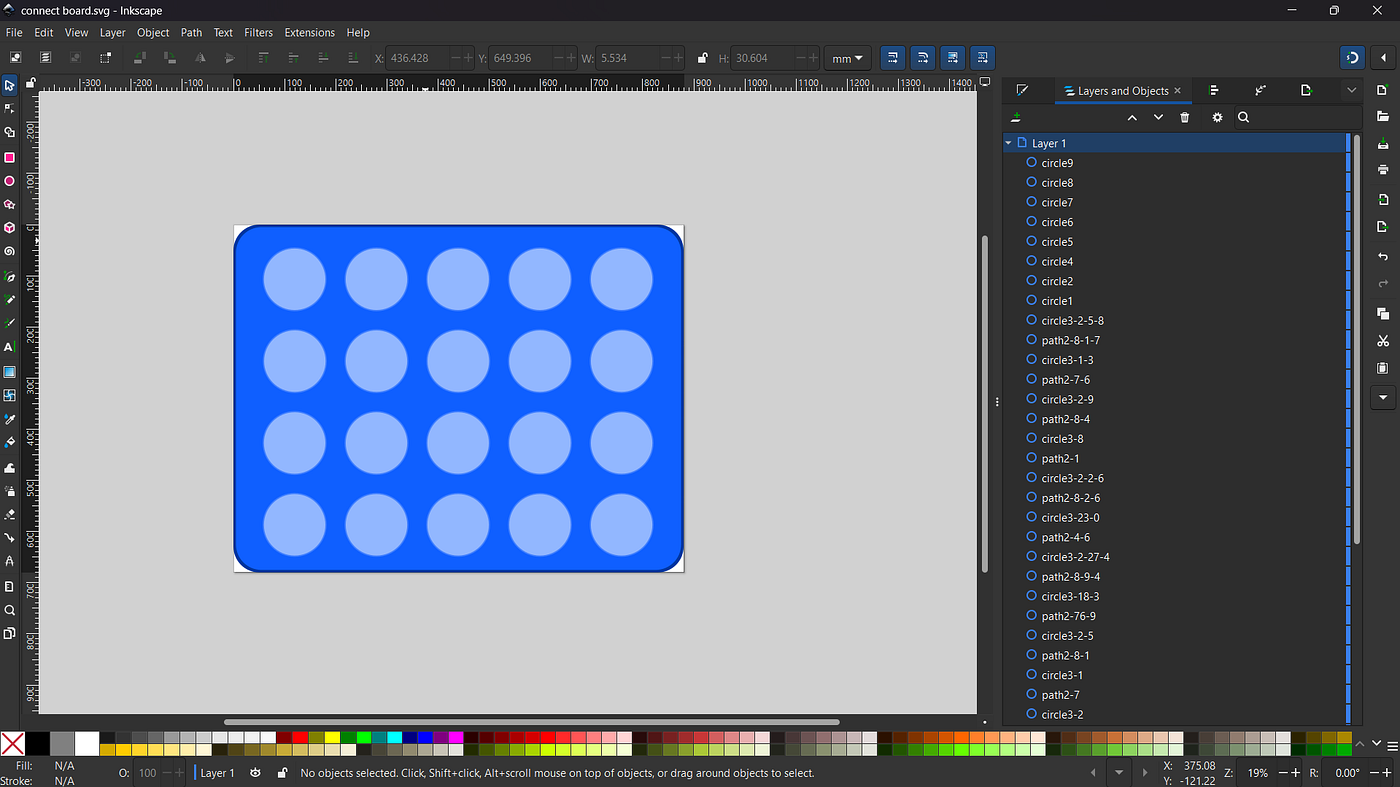
Task: Open the dock panel chevron menu
Action: pos(1352,90)
